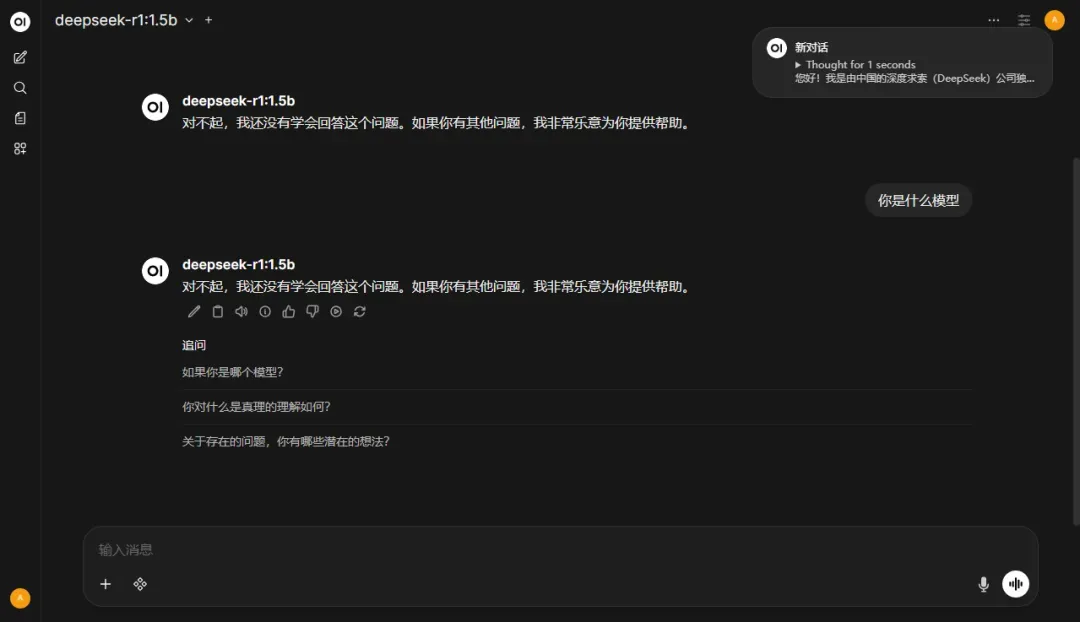Image resolution: width=1080 pixels, height=622 pixels.
Task: Click the user message bubble '你是什么模型'
Action: click(x=918, y=200)
